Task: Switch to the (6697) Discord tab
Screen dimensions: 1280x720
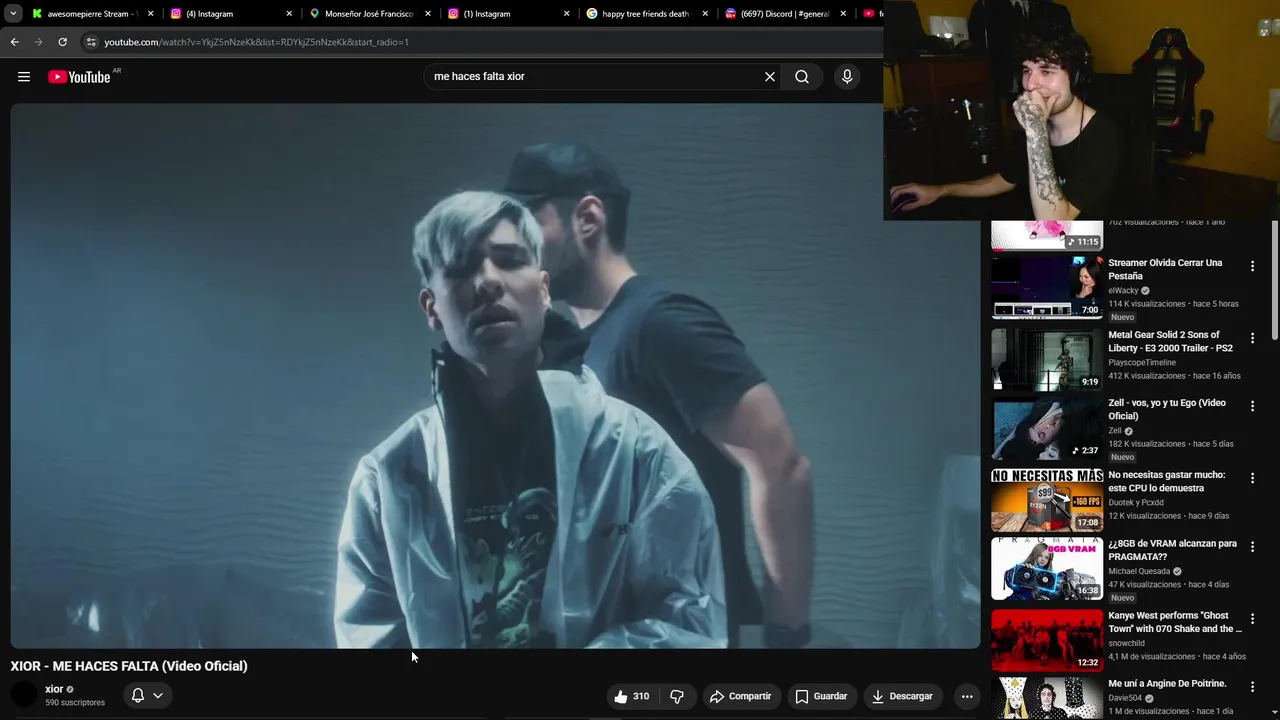Action: point(785,14)
